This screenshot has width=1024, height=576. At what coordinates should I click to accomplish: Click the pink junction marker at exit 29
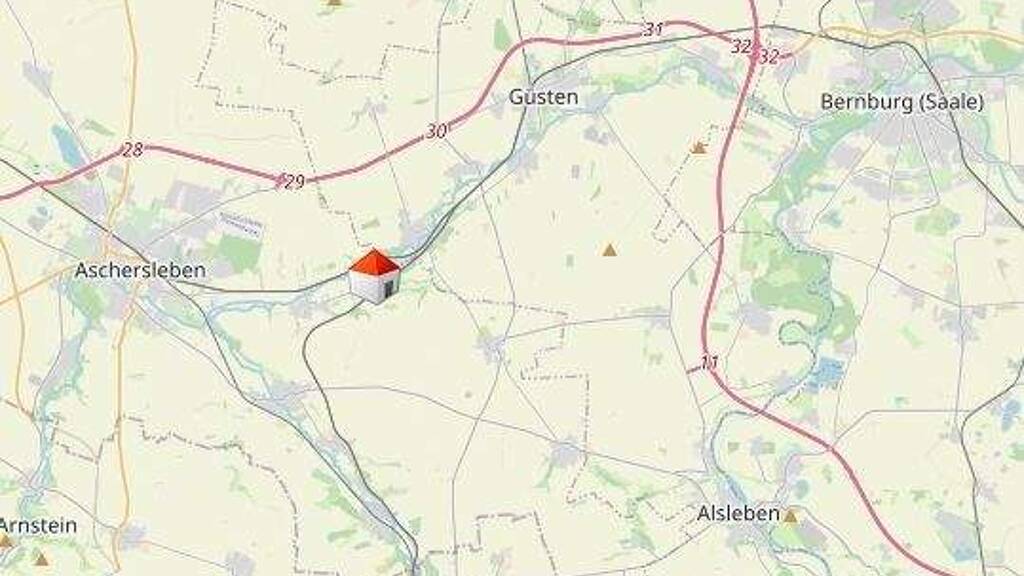click(x=280, y=179)
